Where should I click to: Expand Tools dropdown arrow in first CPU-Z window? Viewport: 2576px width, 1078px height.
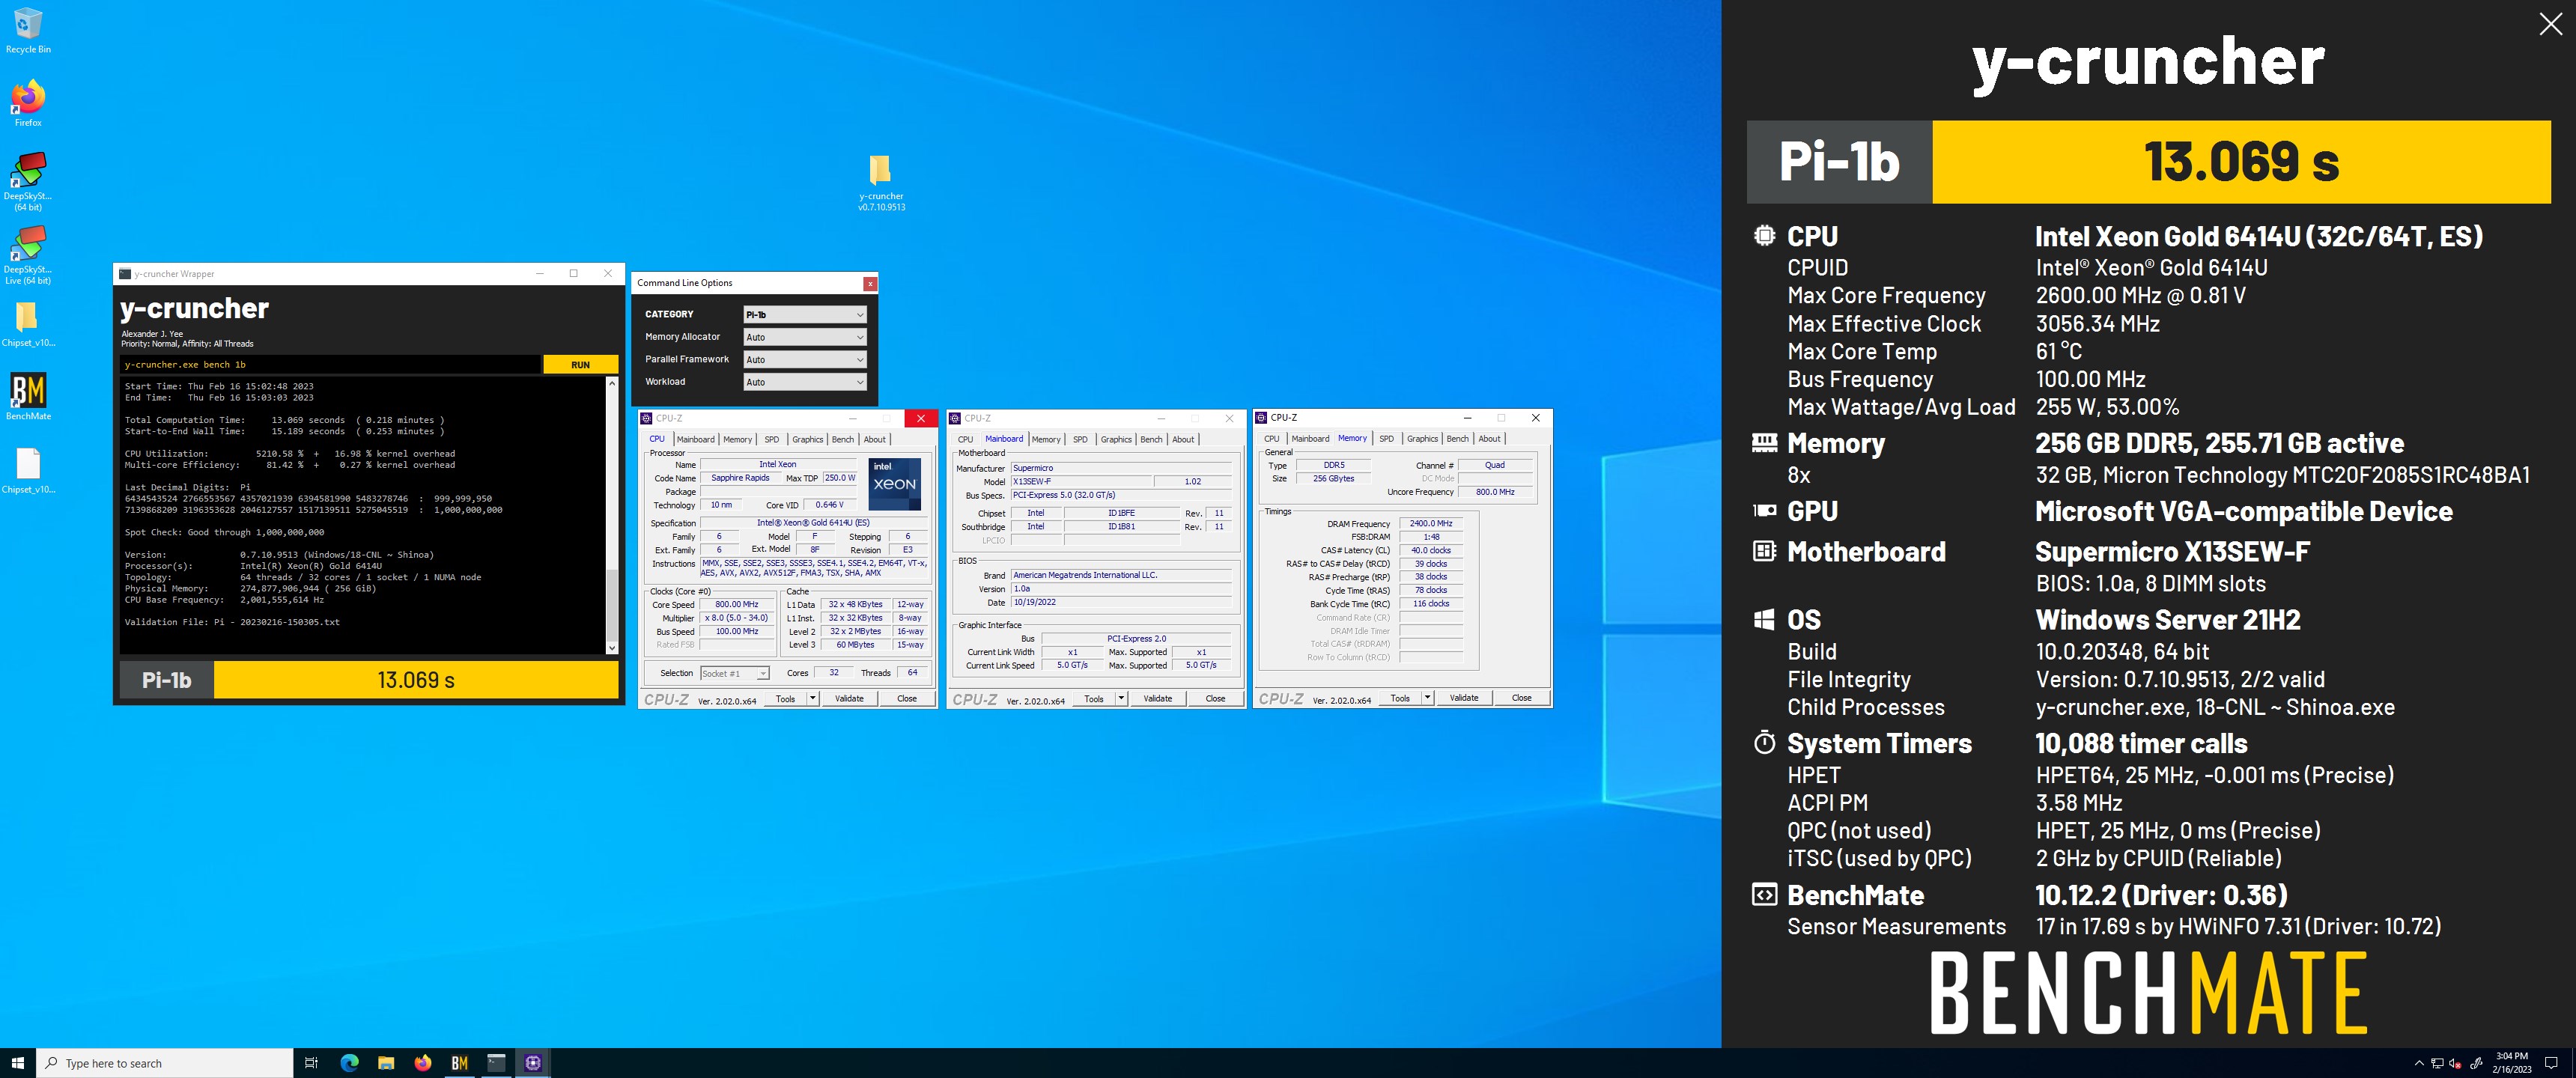click(x=812, y=699)
